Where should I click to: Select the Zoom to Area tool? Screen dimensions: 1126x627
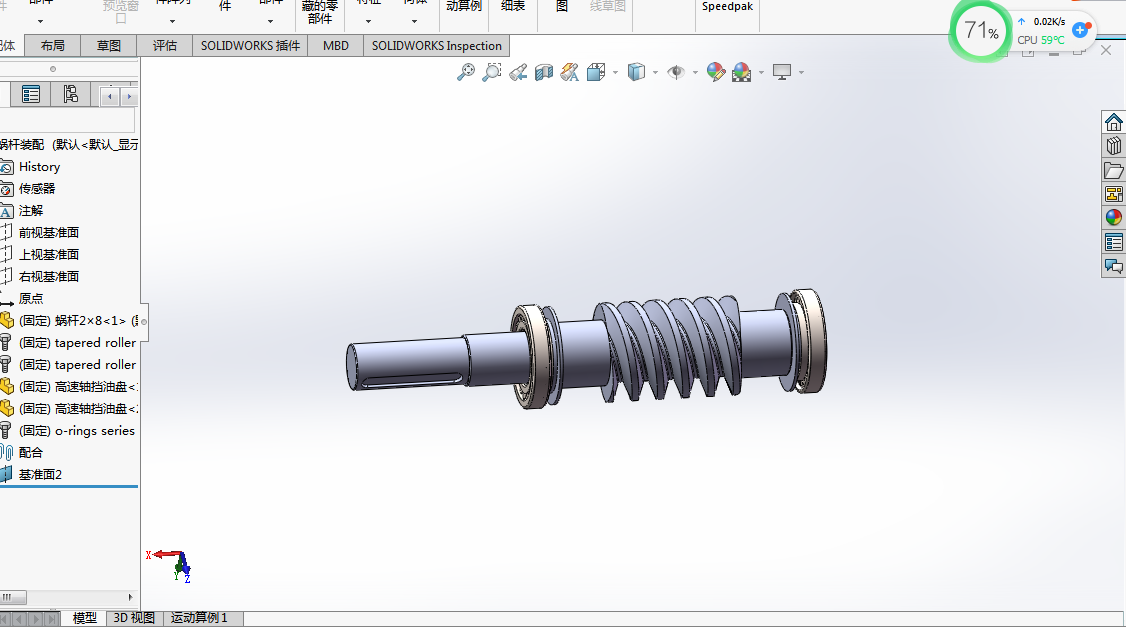coord(492,72)
